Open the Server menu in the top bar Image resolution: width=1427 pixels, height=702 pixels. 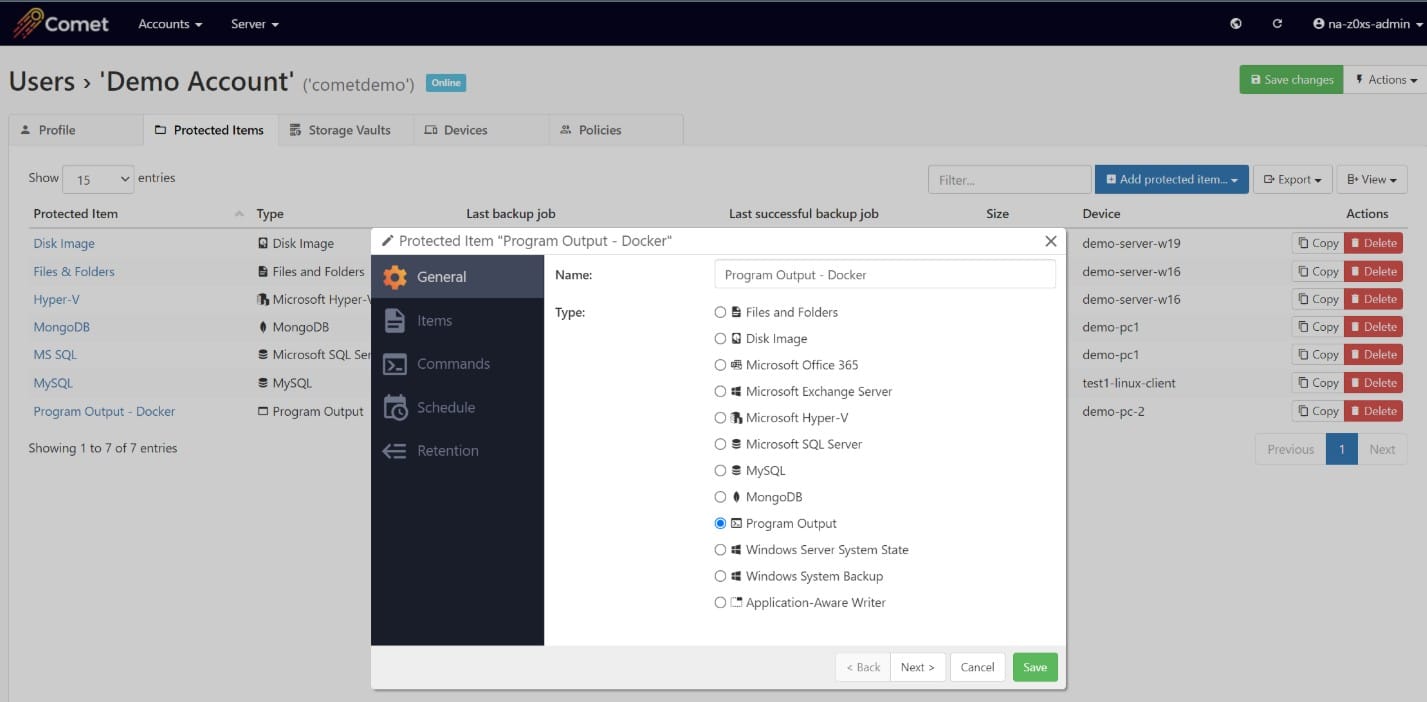[253, 23]
